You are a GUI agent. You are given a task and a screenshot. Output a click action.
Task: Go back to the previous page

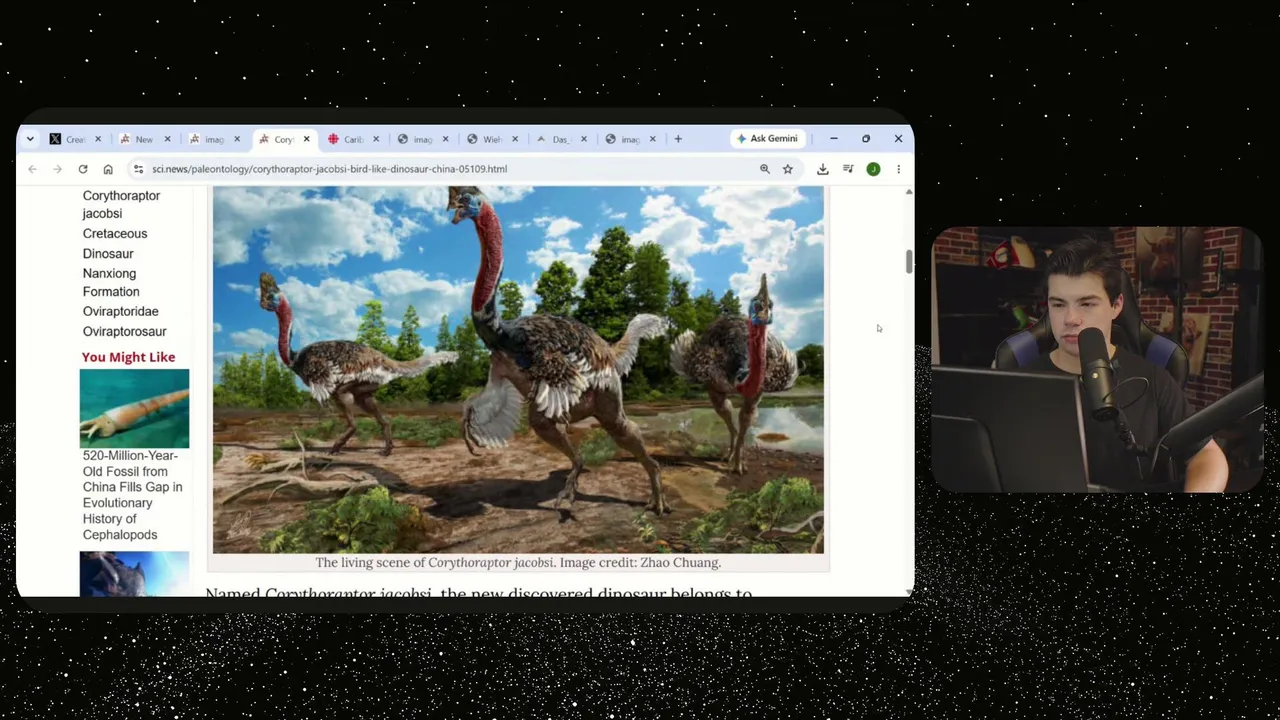32,169
